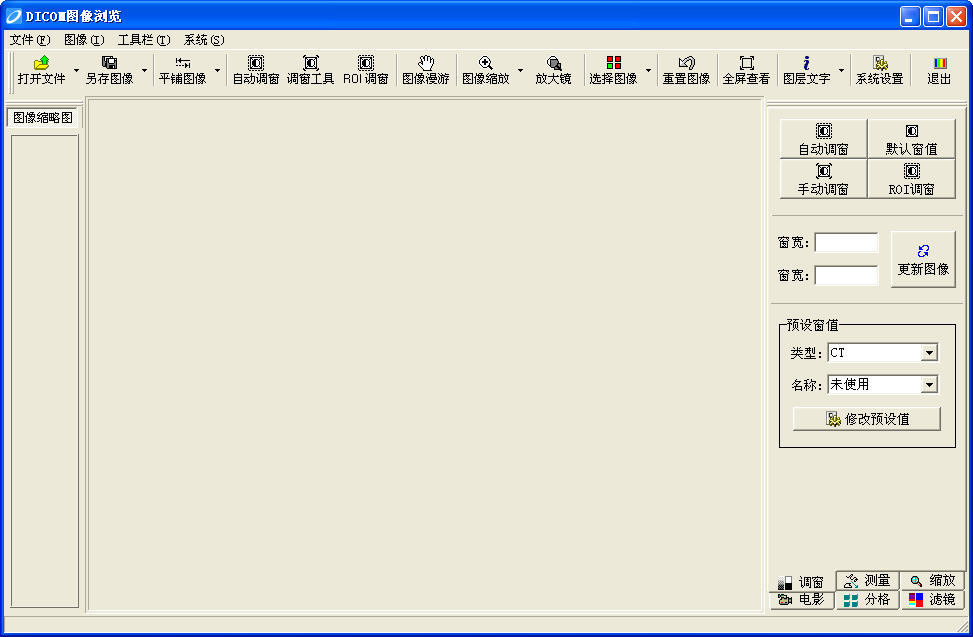Click the 更新图像 button

tap(923, 259)
